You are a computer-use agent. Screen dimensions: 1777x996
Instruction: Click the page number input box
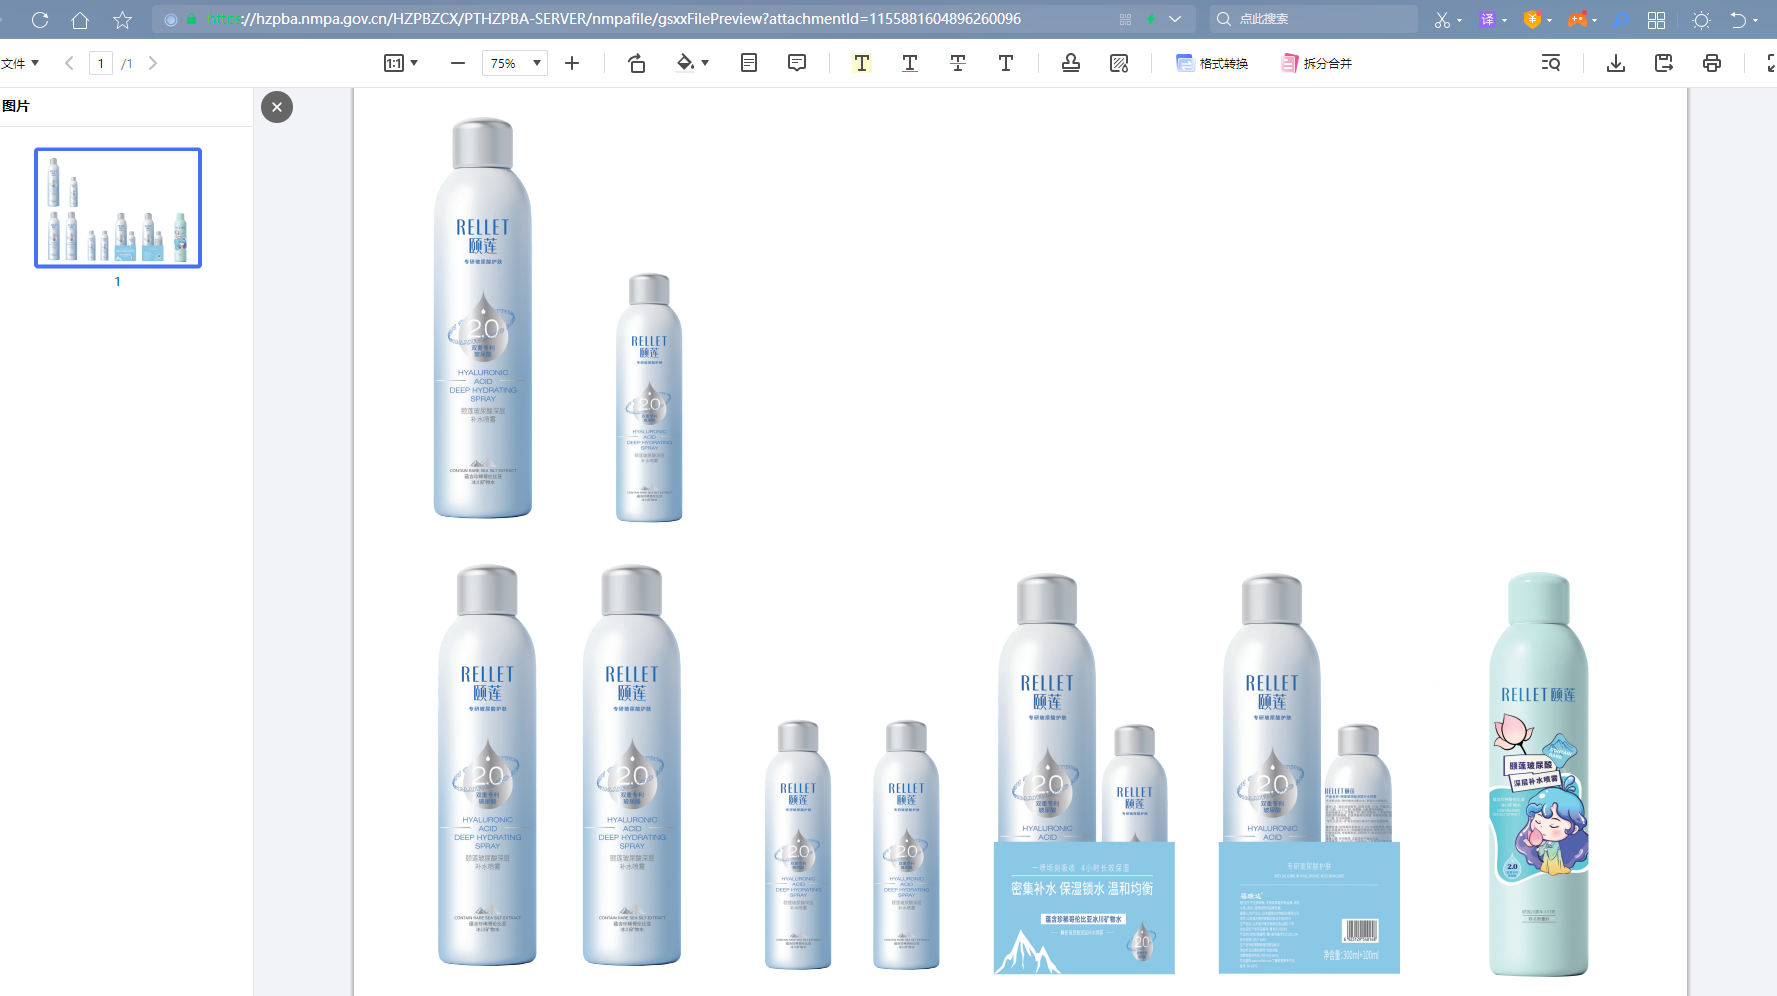101,63
